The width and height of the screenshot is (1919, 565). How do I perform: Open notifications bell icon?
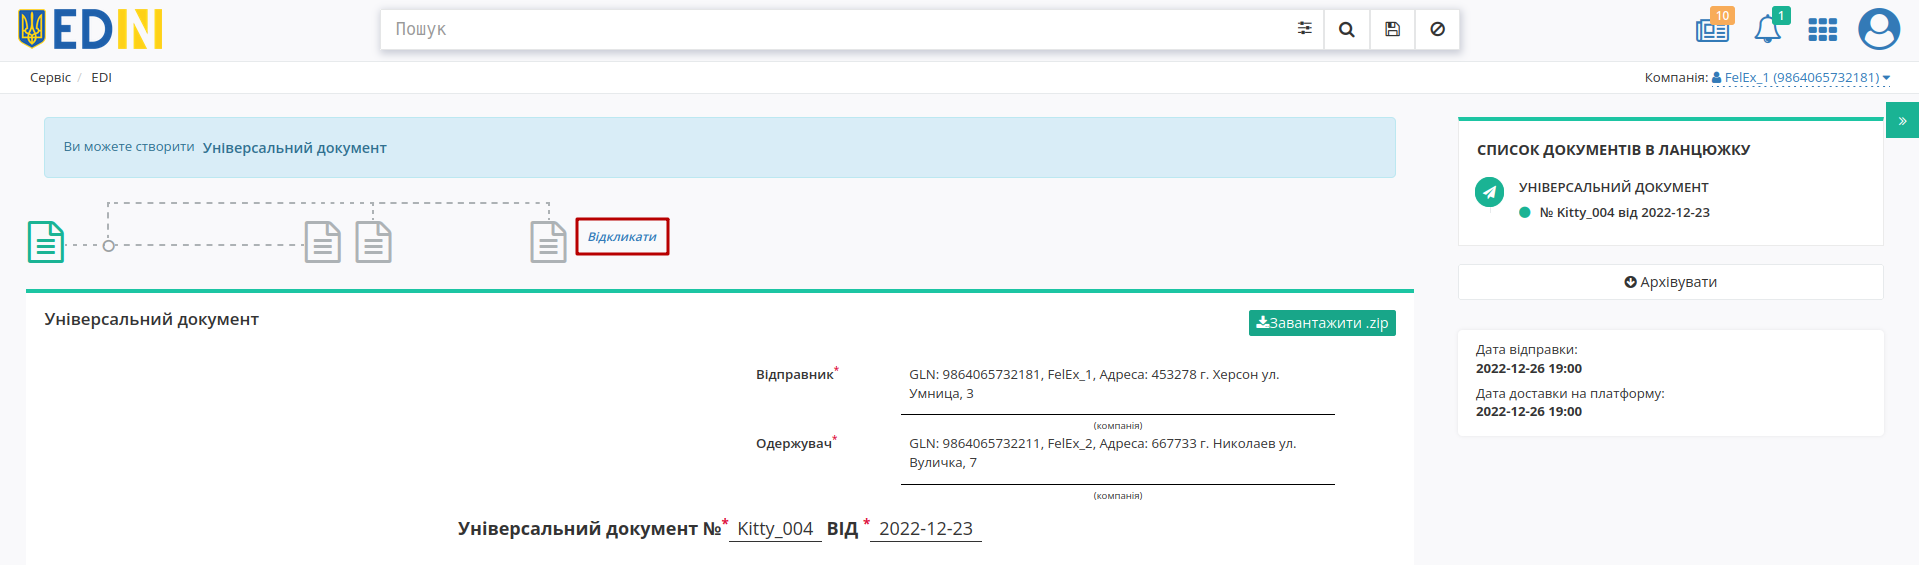1768,29
